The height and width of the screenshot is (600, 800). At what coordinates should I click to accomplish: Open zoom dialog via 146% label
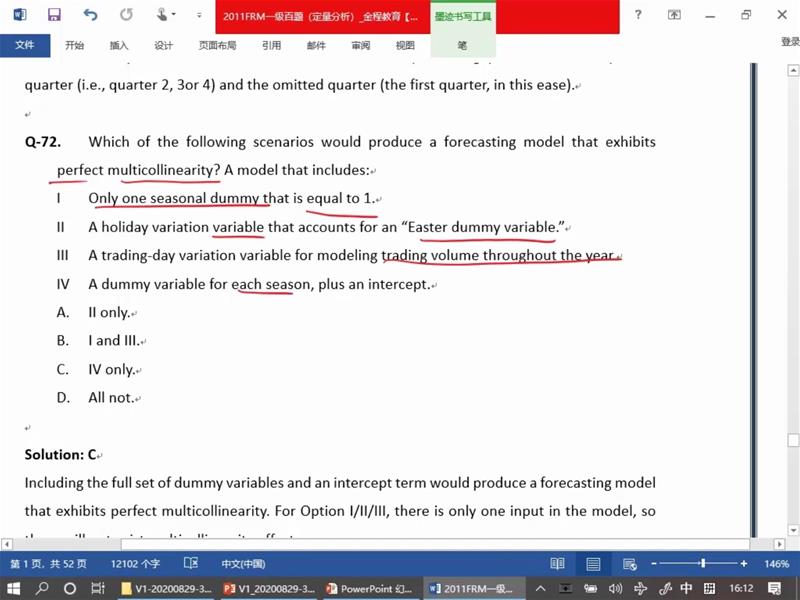[777, 564]
